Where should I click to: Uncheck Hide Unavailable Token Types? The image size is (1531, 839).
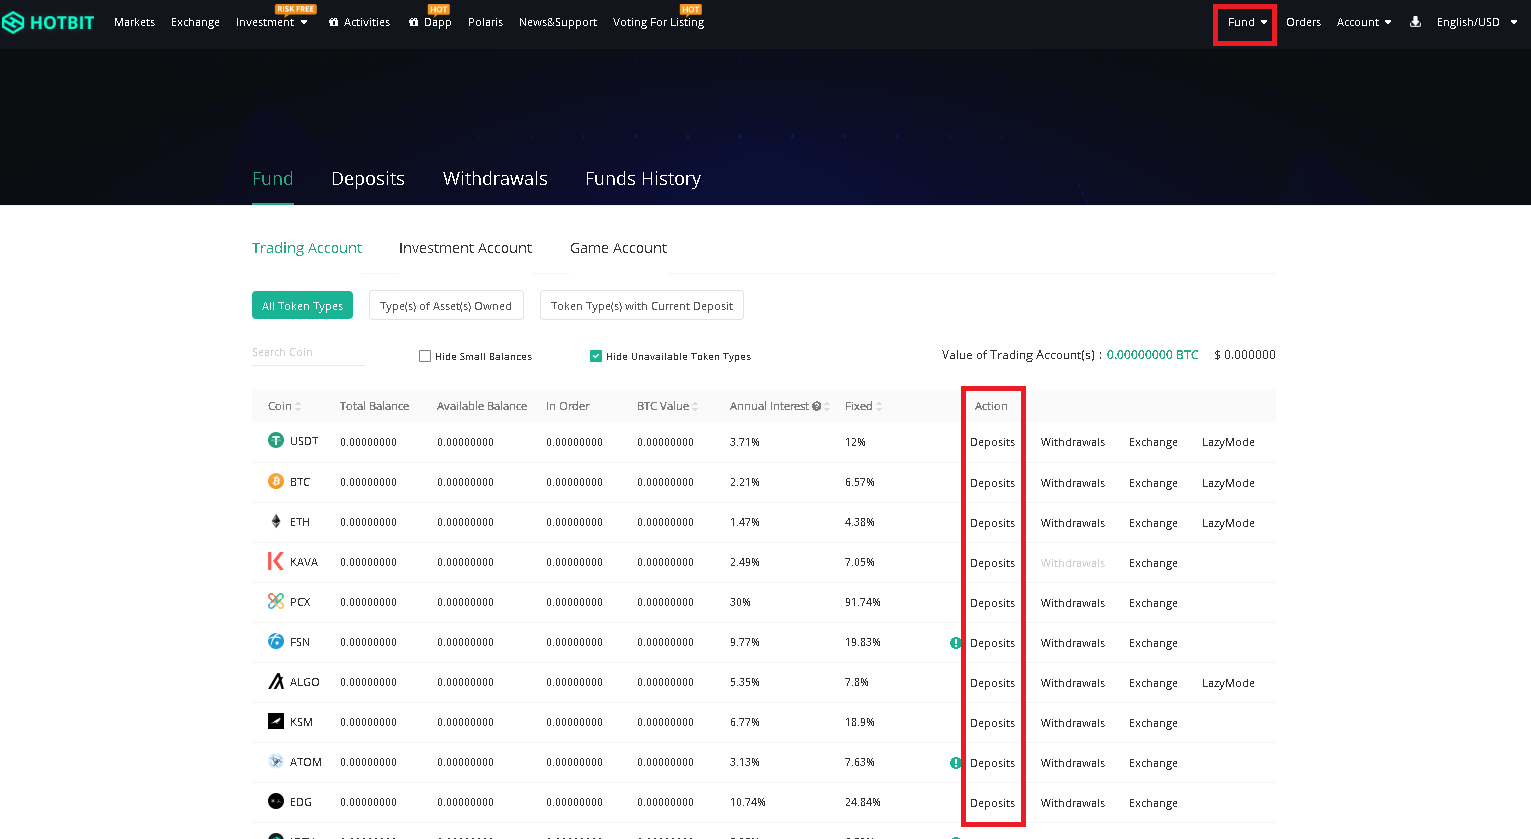pyautogui.click(x=596, y=356)
